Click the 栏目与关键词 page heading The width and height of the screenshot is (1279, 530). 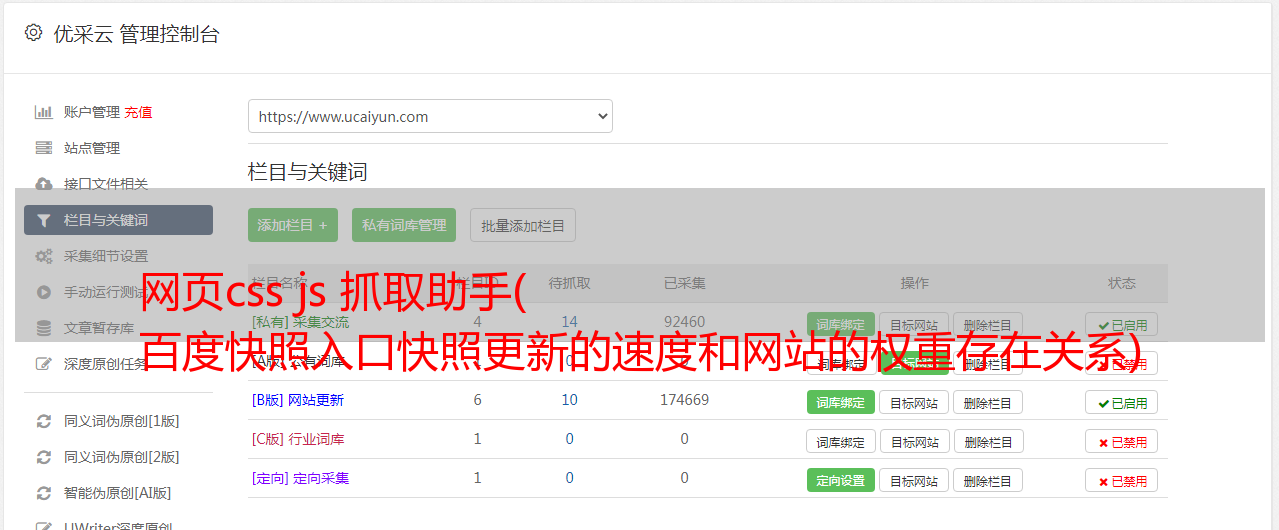click(x=308, y=172)
